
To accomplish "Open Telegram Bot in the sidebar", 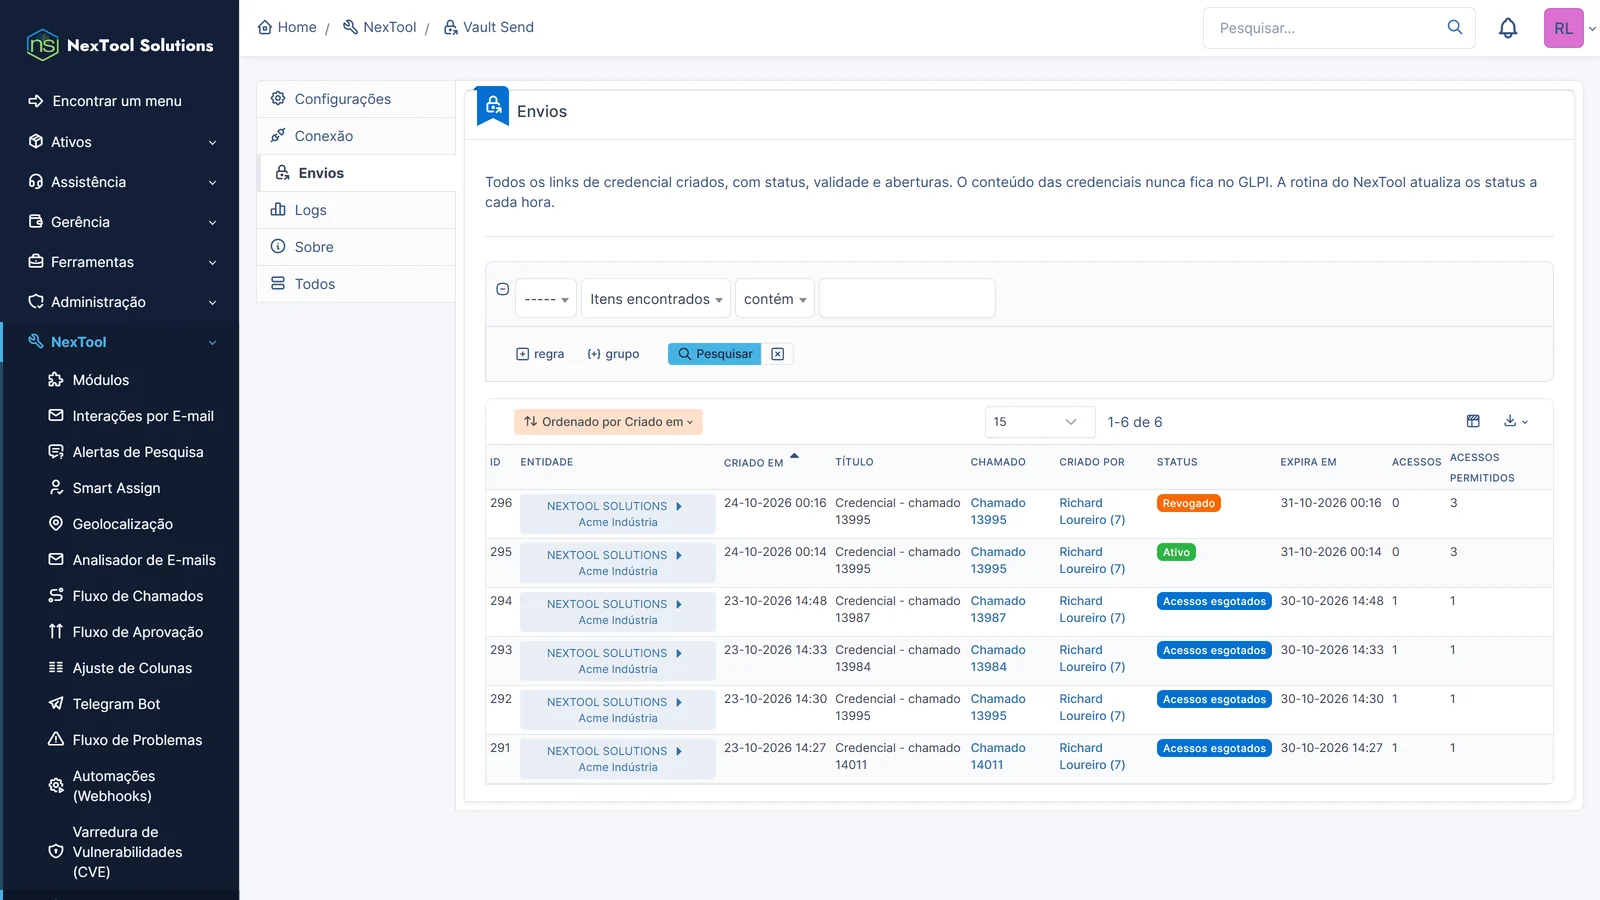I will (x=116, y=704).
